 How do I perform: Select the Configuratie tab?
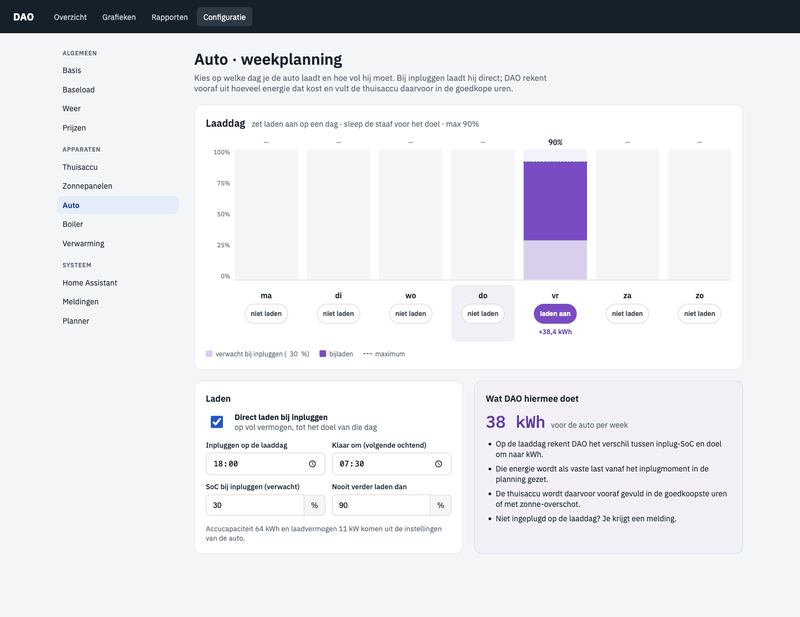[x=224, y=17]
